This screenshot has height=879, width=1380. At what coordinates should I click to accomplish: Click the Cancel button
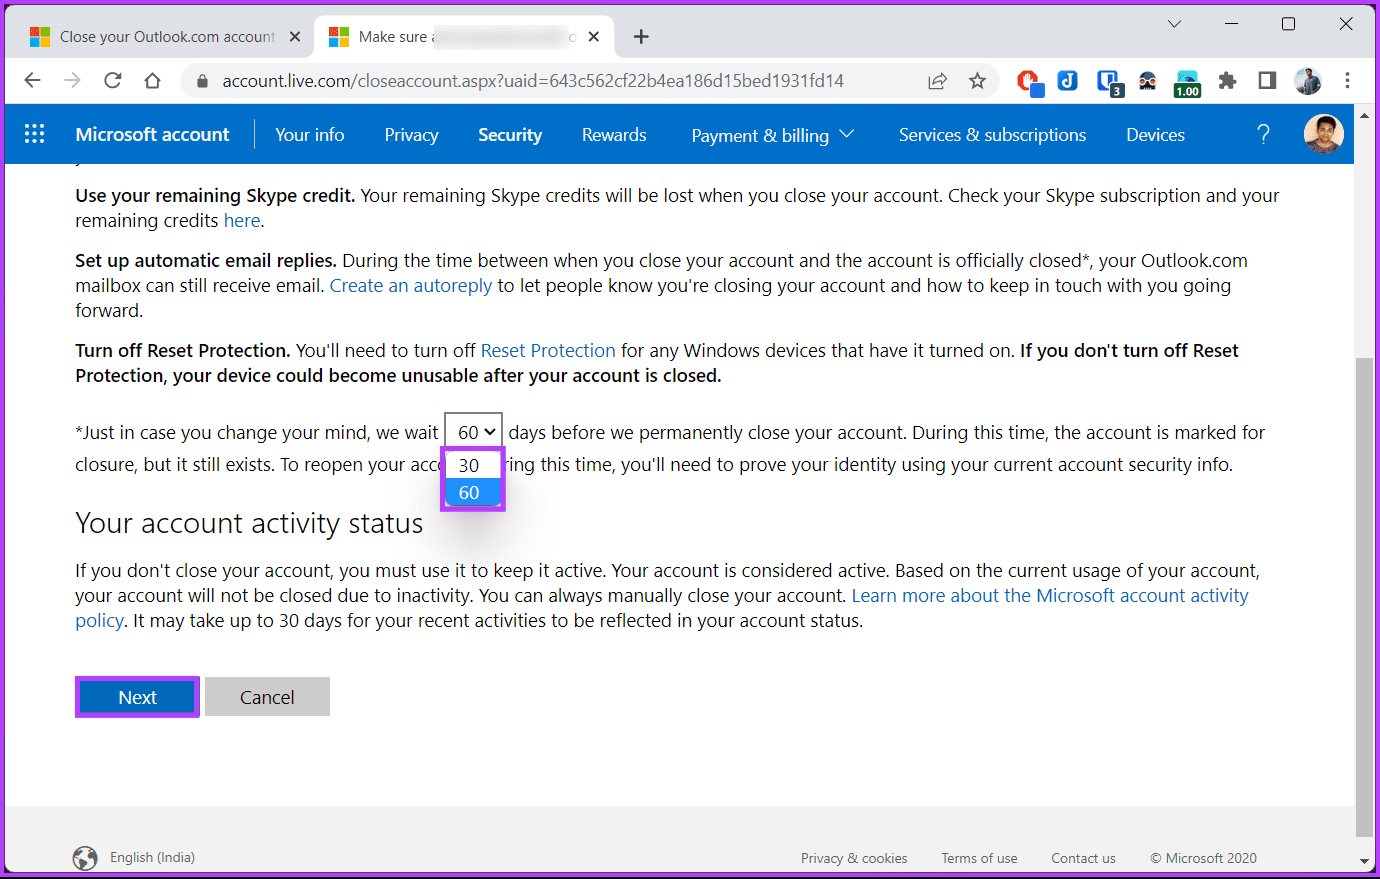coord(267,697)
